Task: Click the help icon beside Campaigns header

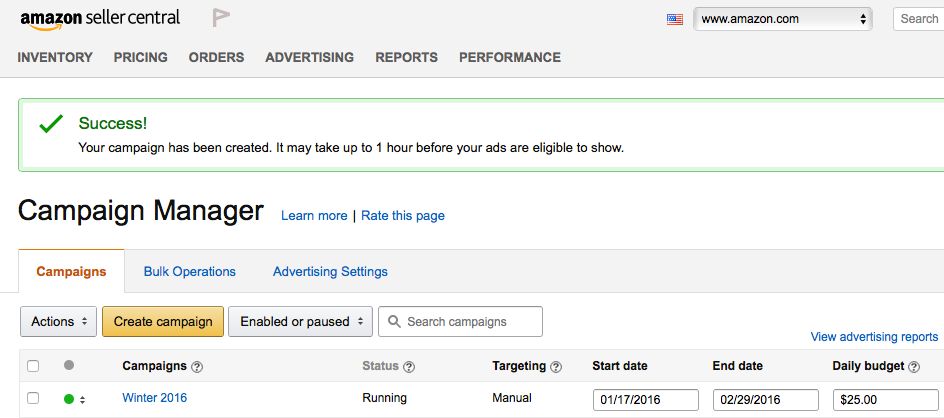Action: click(x=197, y=366)
